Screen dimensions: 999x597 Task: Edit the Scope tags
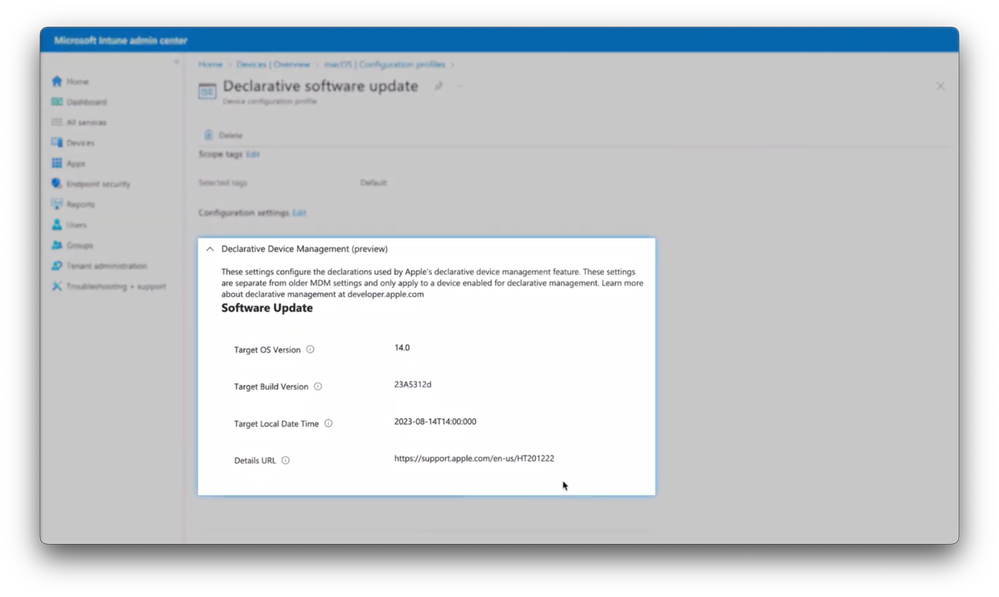tap(253, 154)
